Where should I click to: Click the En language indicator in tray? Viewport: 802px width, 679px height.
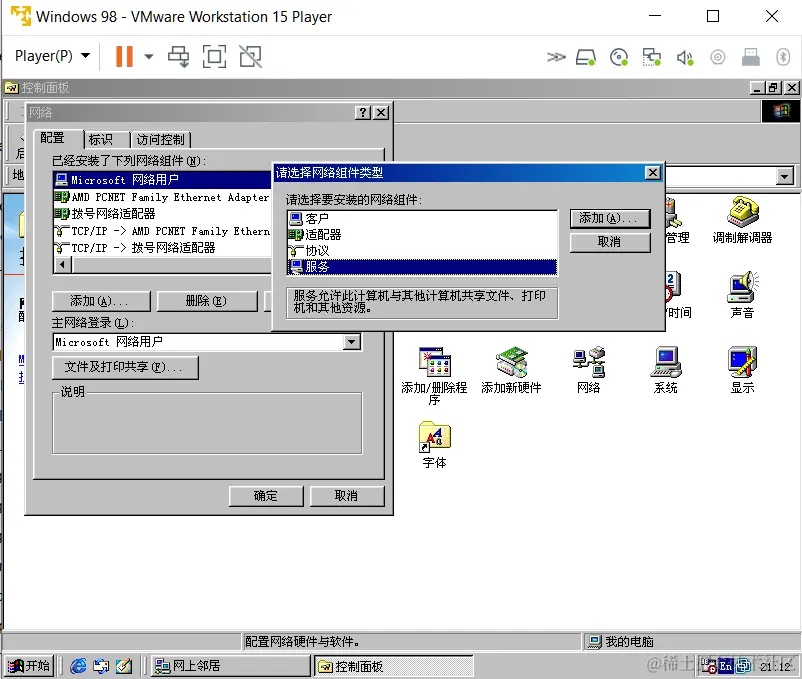[725, 666]
